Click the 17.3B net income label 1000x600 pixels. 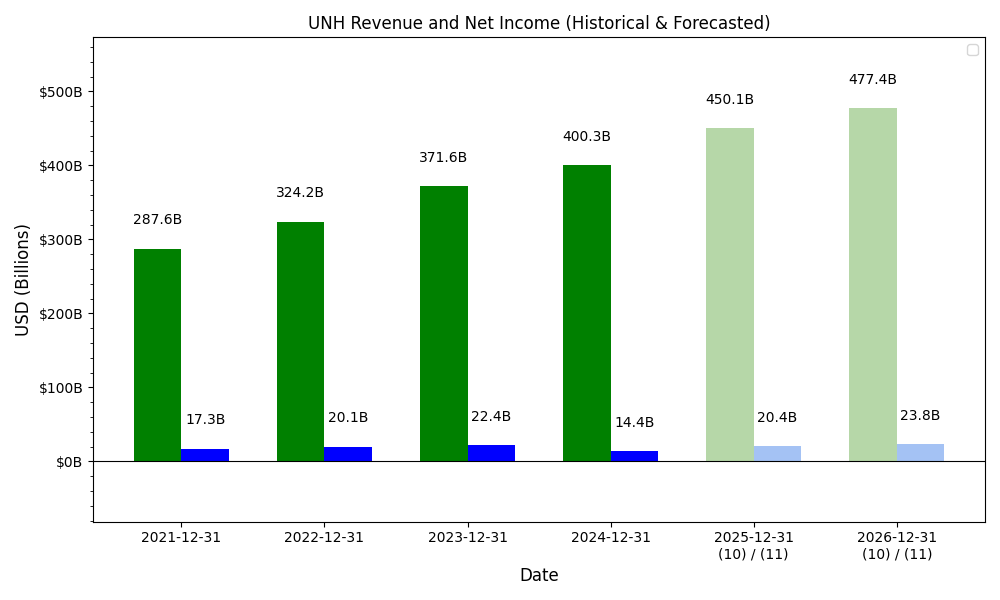[205, 420]
